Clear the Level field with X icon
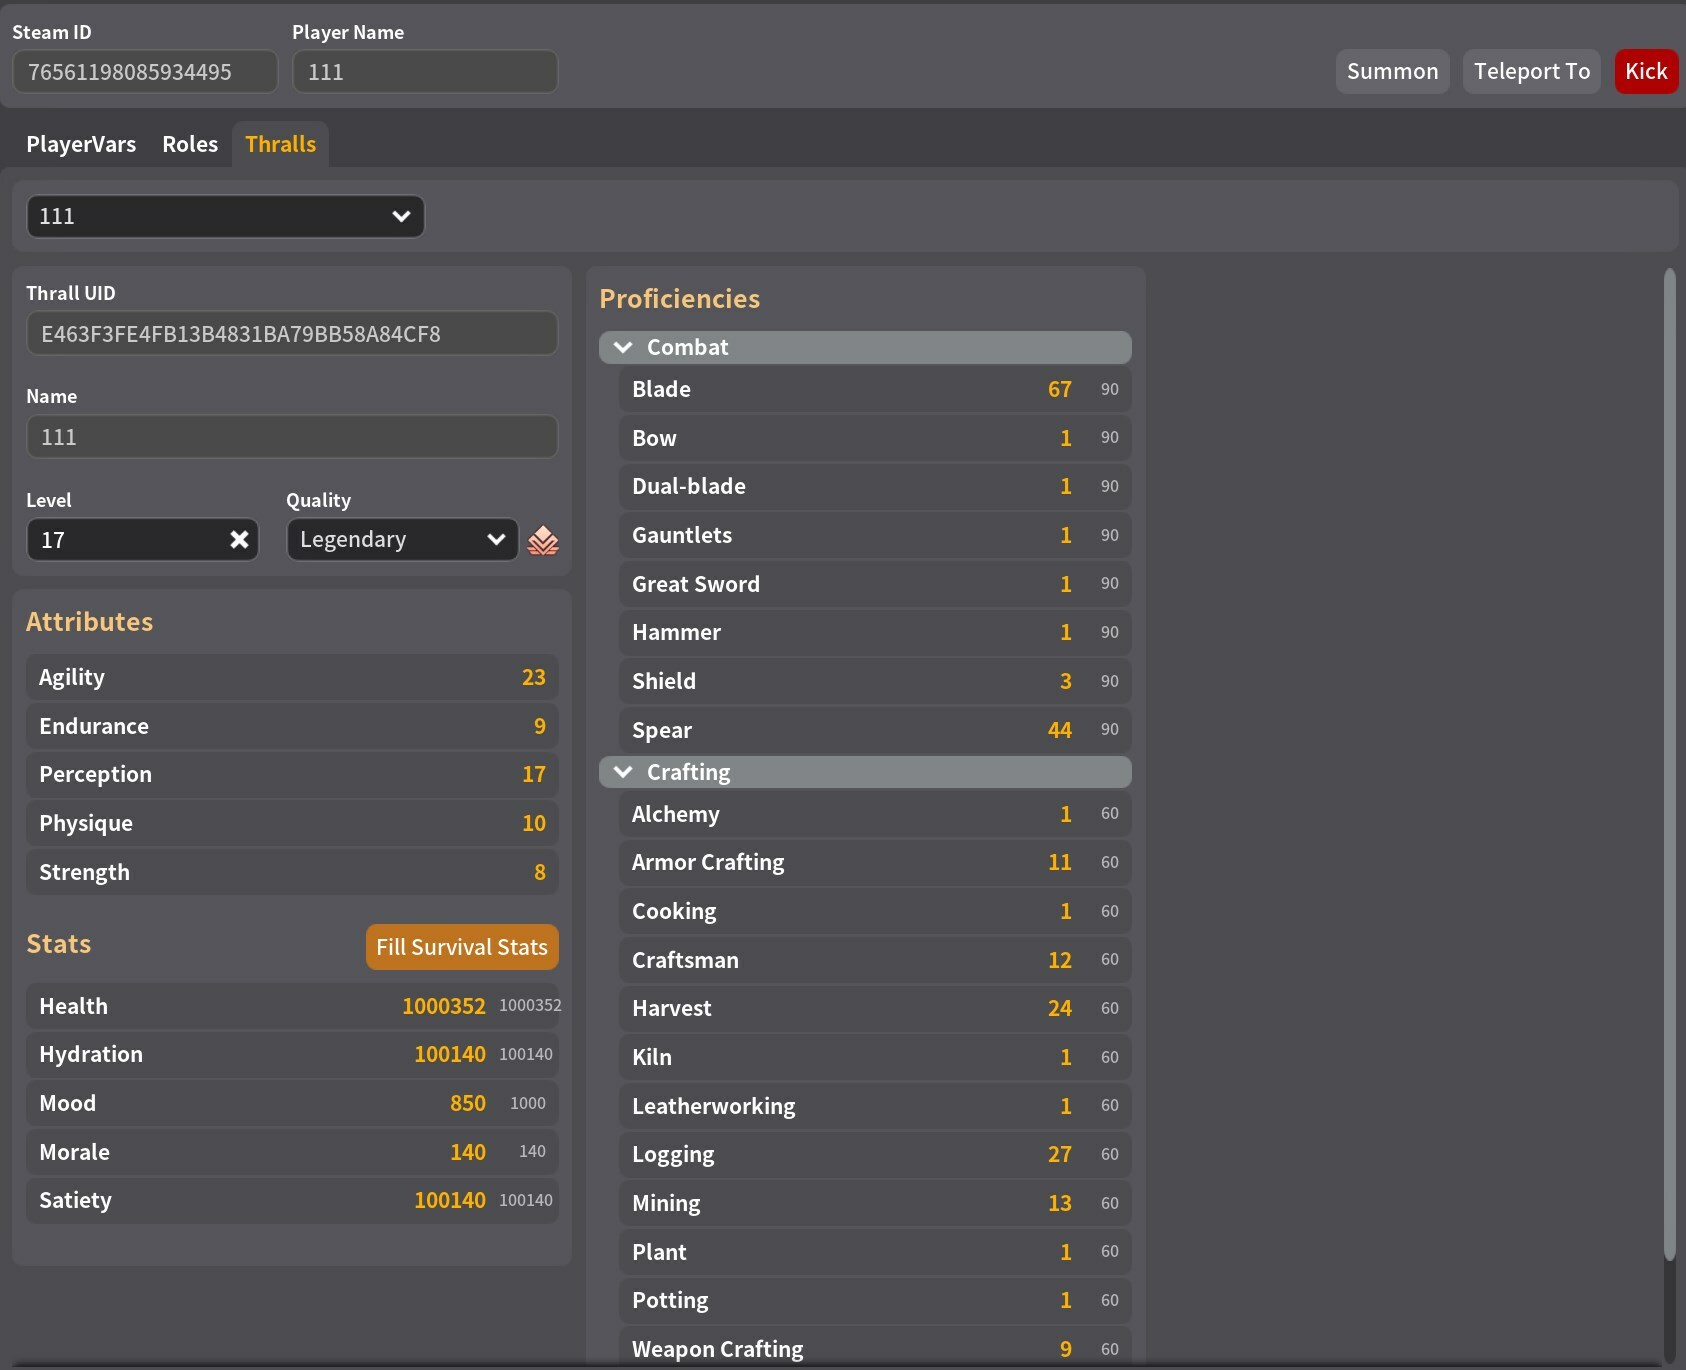Screen dimensions: 1686x1370 [x=239, y=540]
